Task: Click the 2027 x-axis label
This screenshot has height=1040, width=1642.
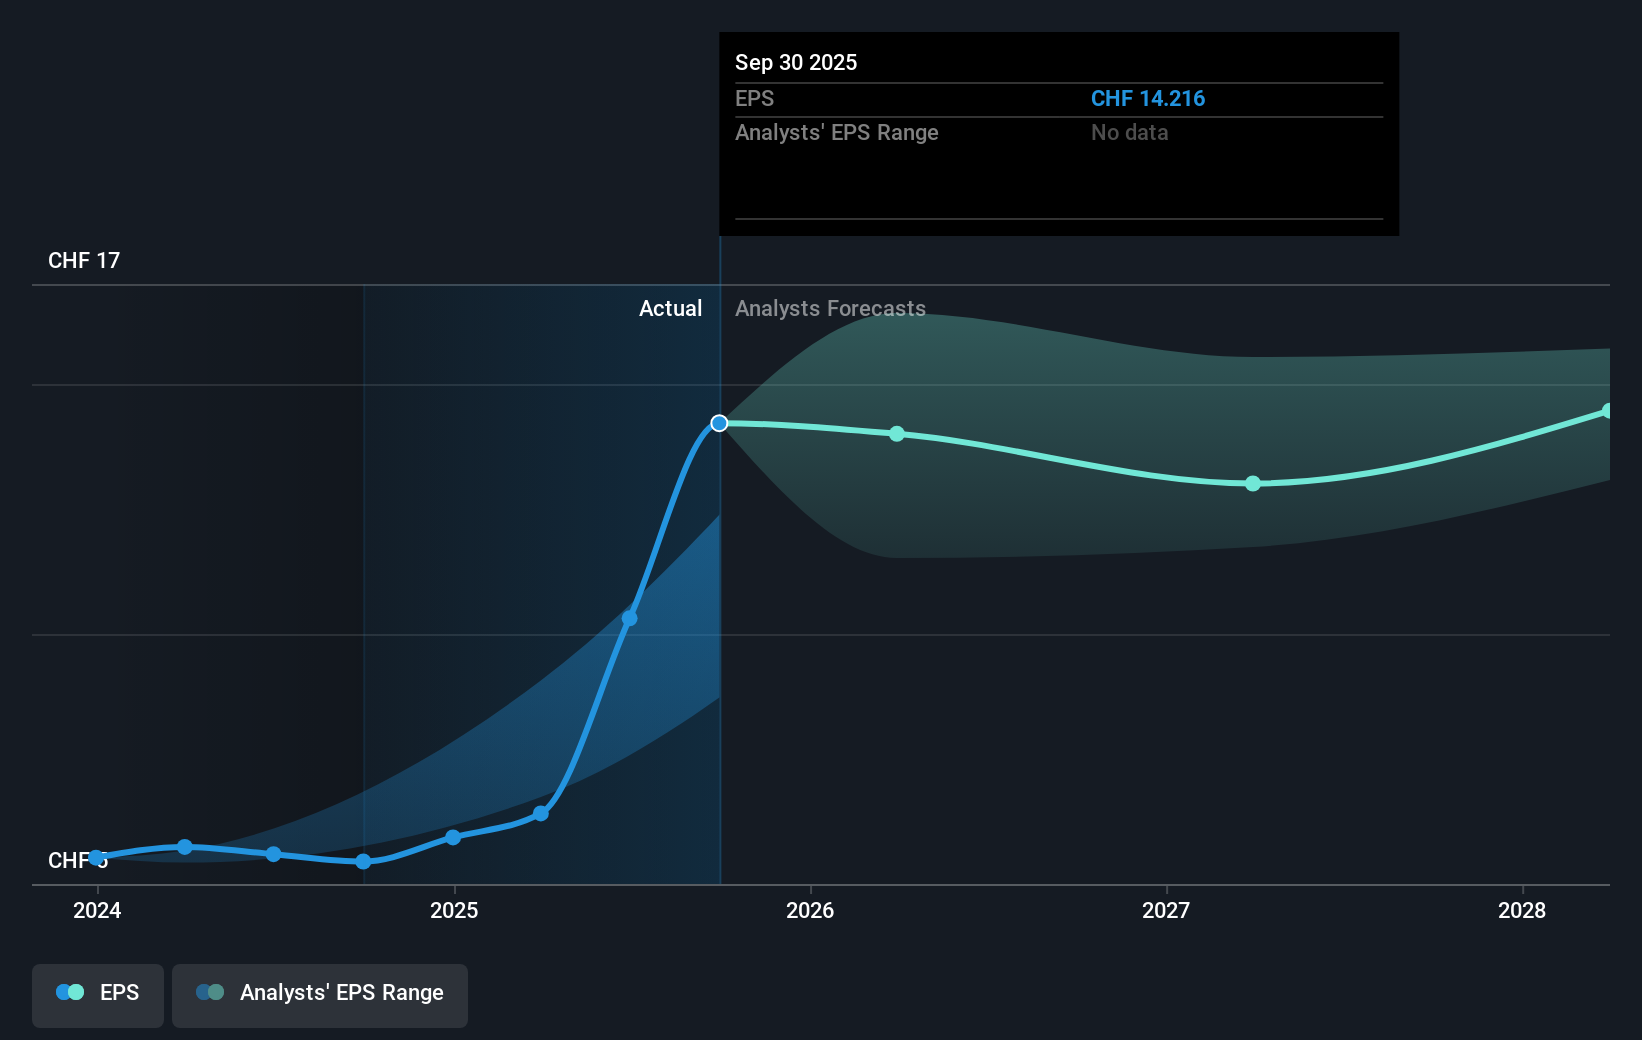Action: (x=1166, y=910)
